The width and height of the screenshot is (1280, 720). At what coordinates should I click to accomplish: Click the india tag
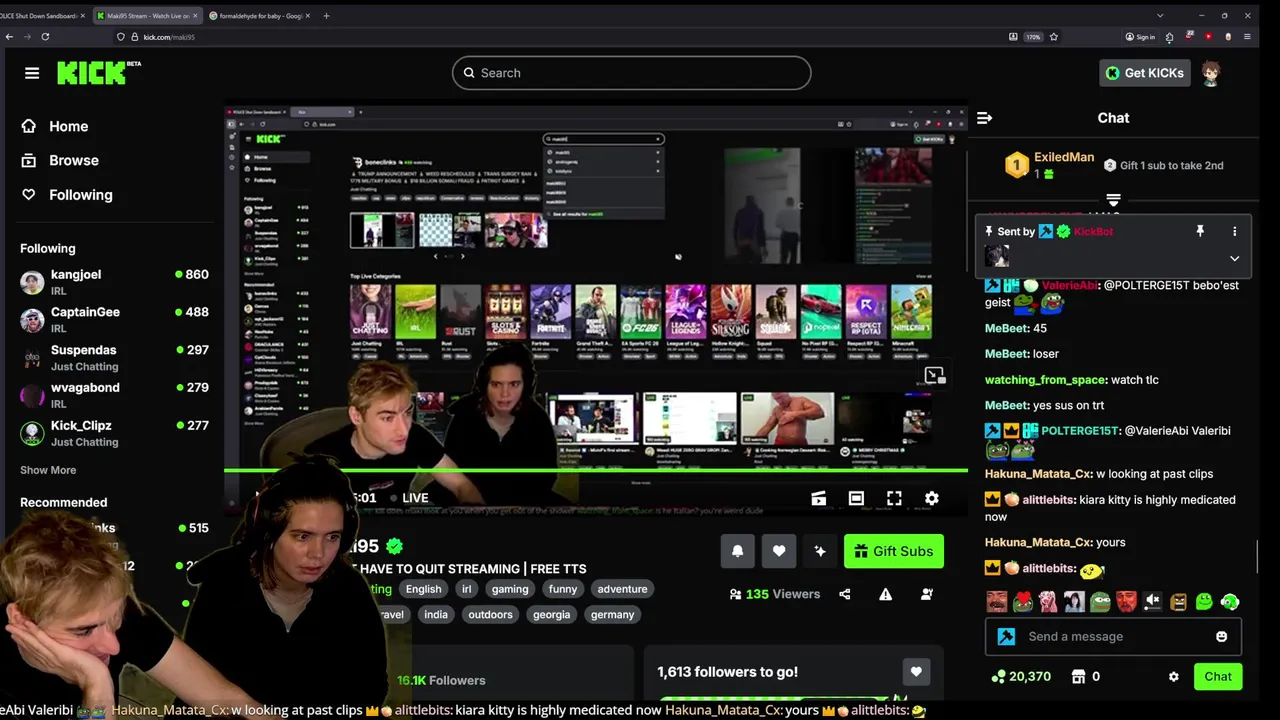point(436,615)
